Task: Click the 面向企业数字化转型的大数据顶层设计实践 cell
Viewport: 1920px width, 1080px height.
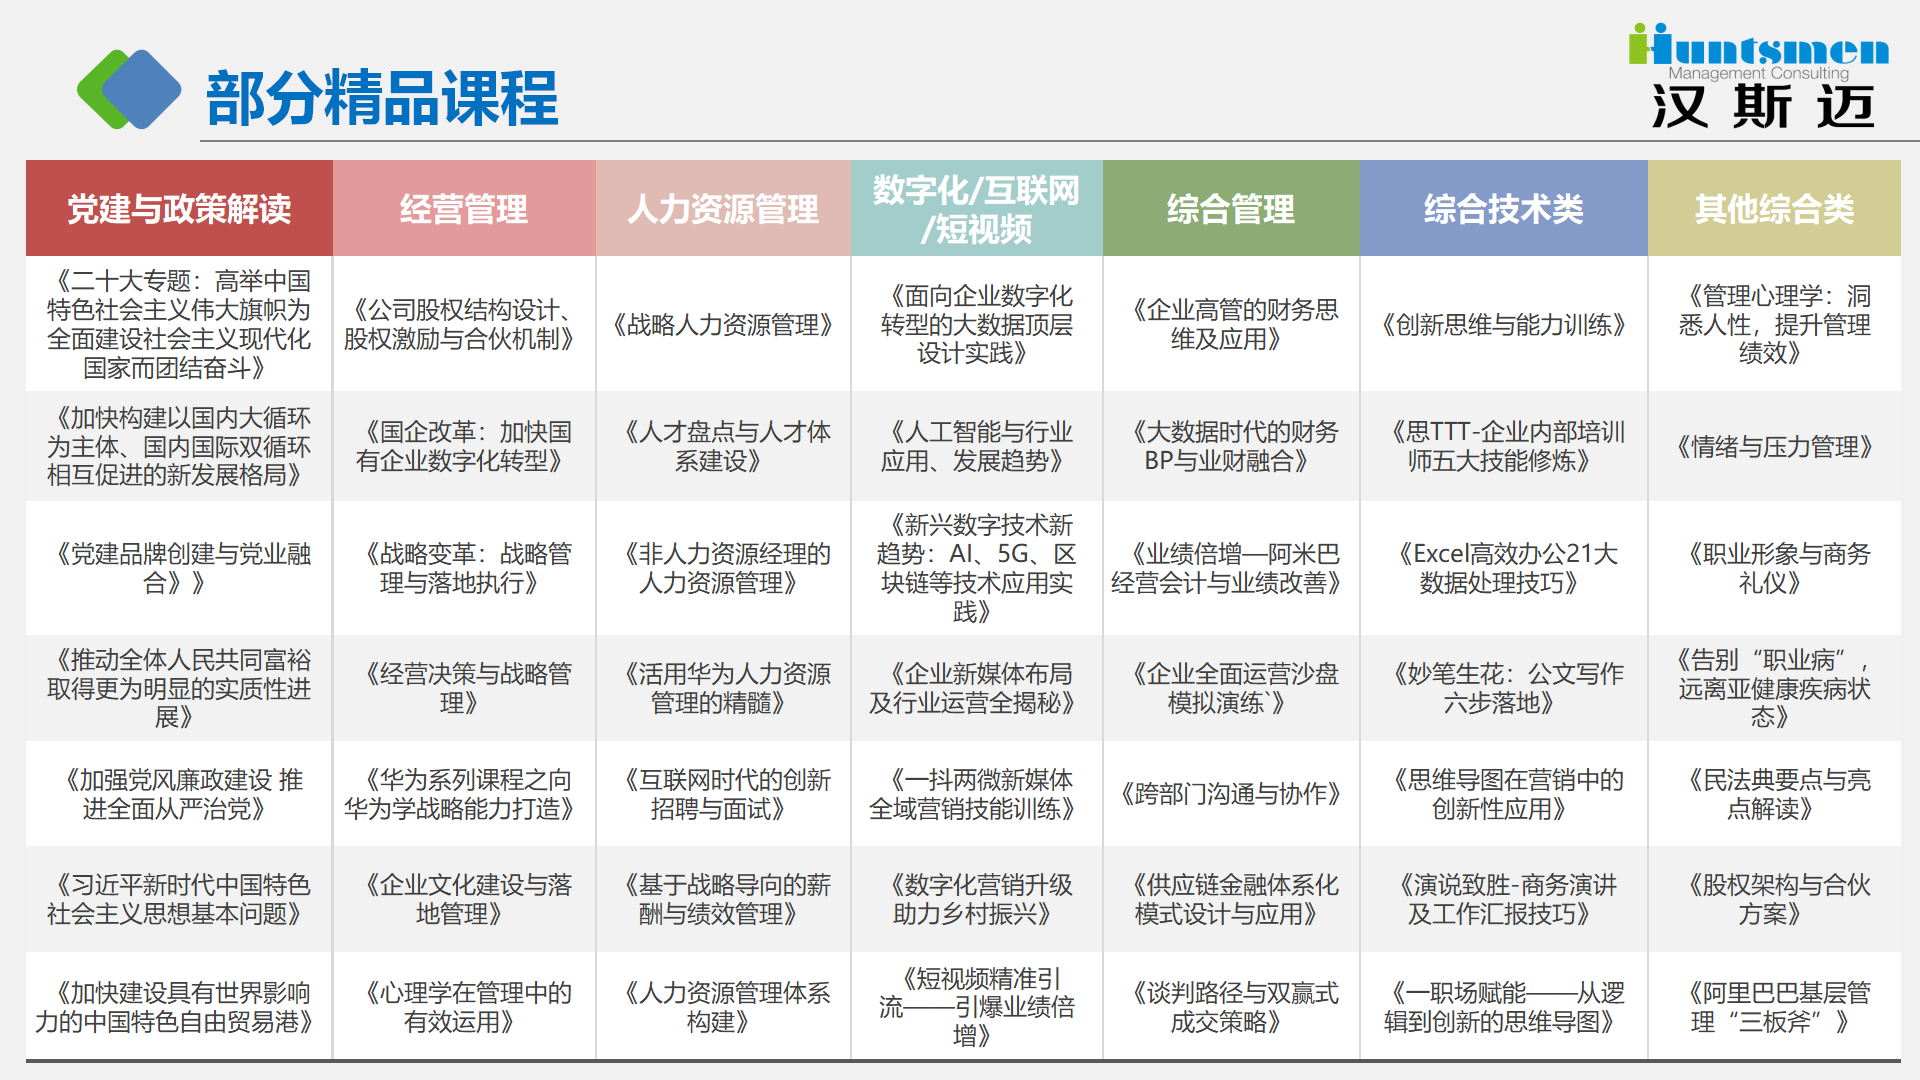Action: pyautogui.click(x=977, y=324)
